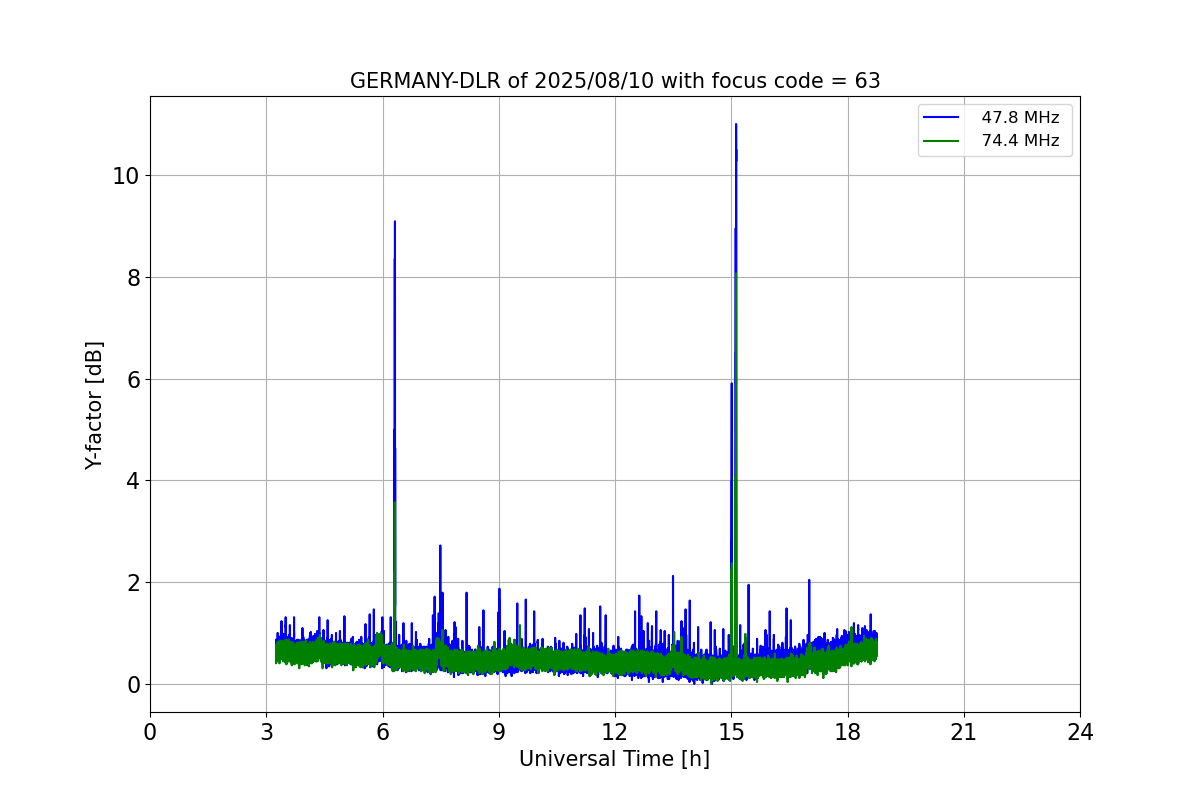
Task: Click x-axis tick label 9
Action: [499, 733]
